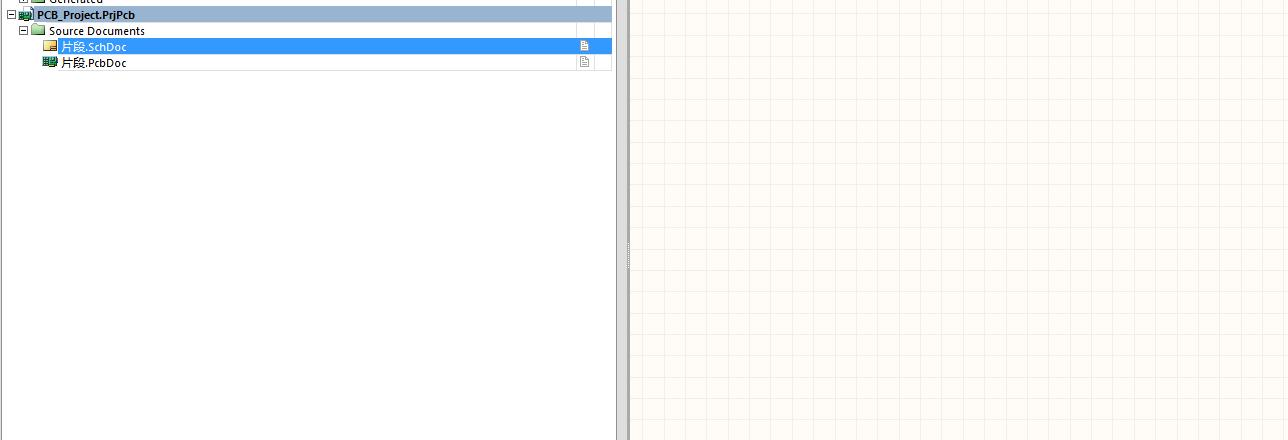
Task: Click the document status icon on 片段.SchDoc row
Action: tap(585, 46)
